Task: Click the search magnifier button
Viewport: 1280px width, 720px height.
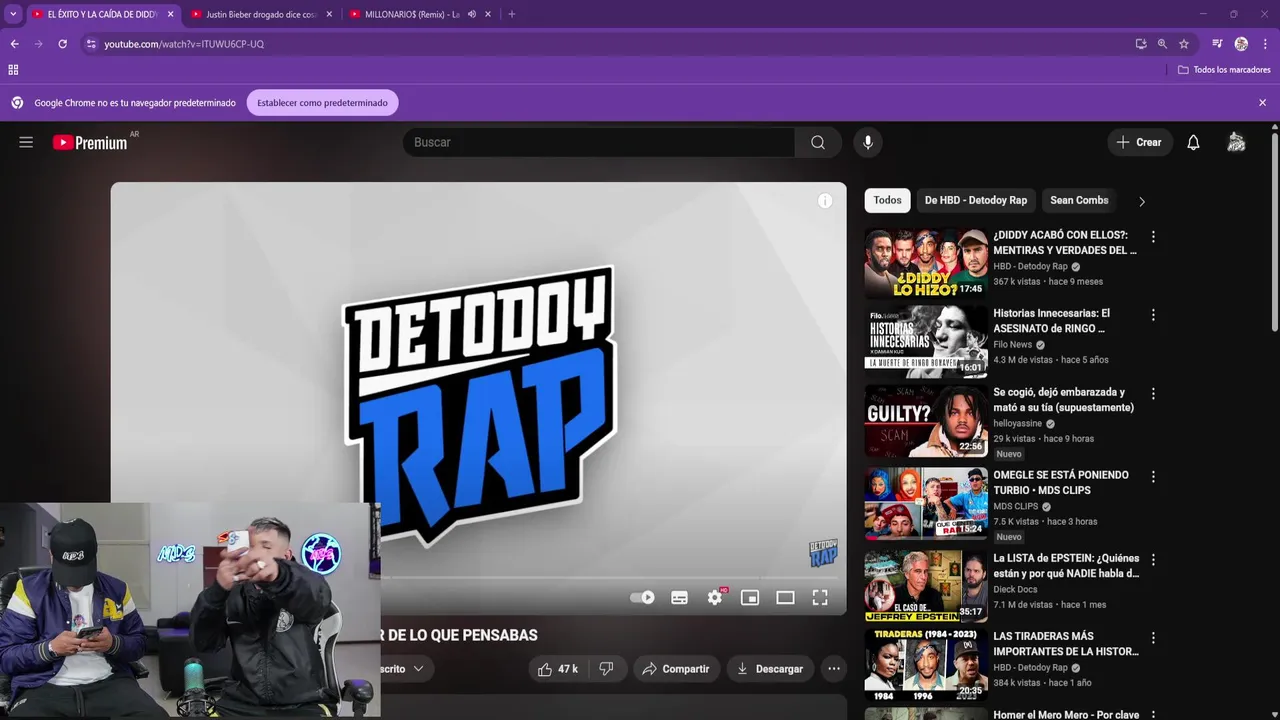Action: tap(818, 142)
